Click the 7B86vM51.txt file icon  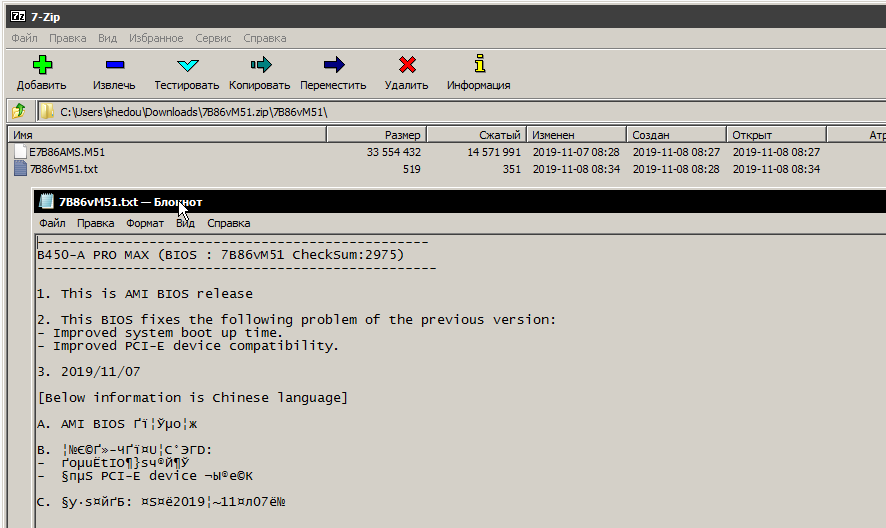20,168
